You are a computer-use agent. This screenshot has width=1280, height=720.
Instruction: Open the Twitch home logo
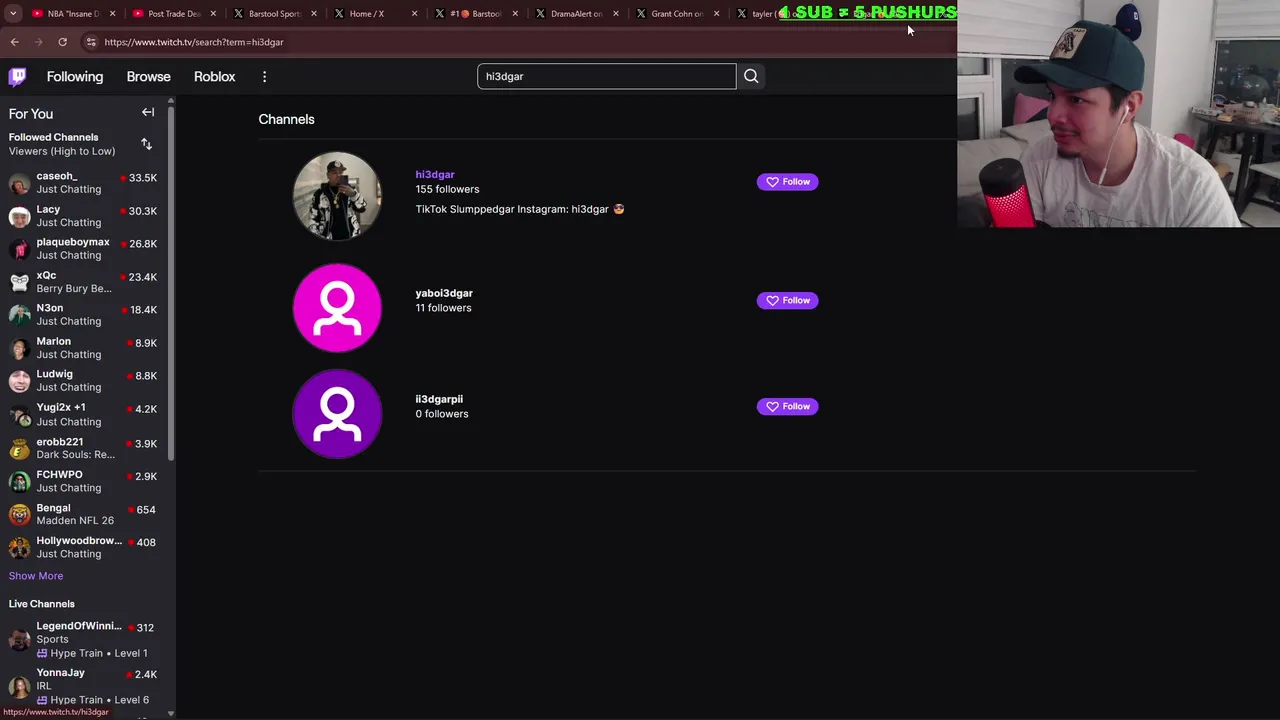click(x=18, y=76)
